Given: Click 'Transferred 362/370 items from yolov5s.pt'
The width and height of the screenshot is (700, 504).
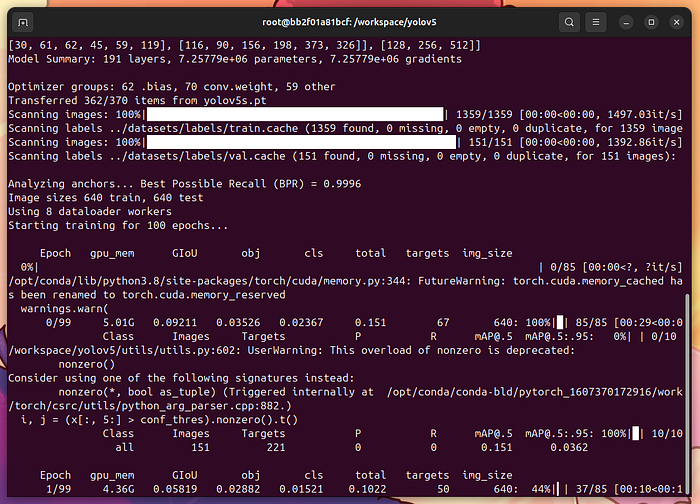Looking at the screenshot, I should click(137, 100).
